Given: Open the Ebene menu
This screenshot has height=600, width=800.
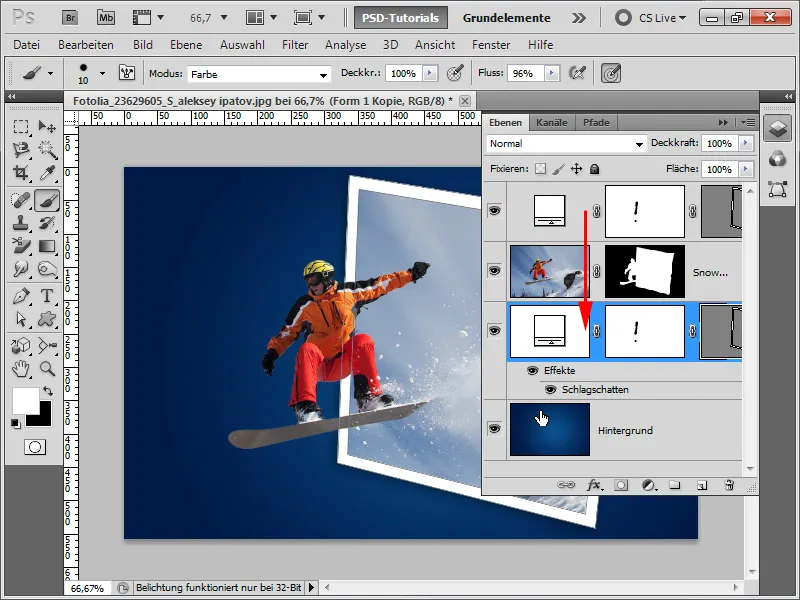Looking at the screenshot, I should [186, 45].
